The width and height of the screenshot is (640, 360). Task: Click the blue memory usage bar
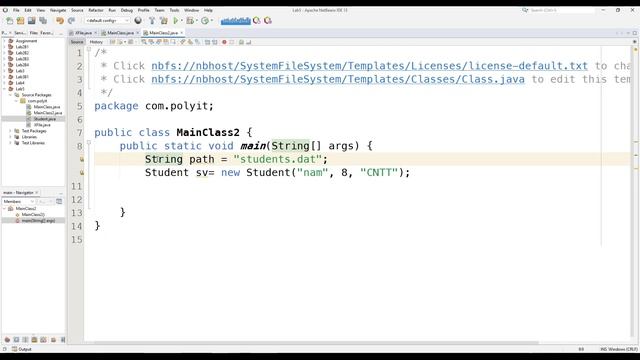[236, 20]
